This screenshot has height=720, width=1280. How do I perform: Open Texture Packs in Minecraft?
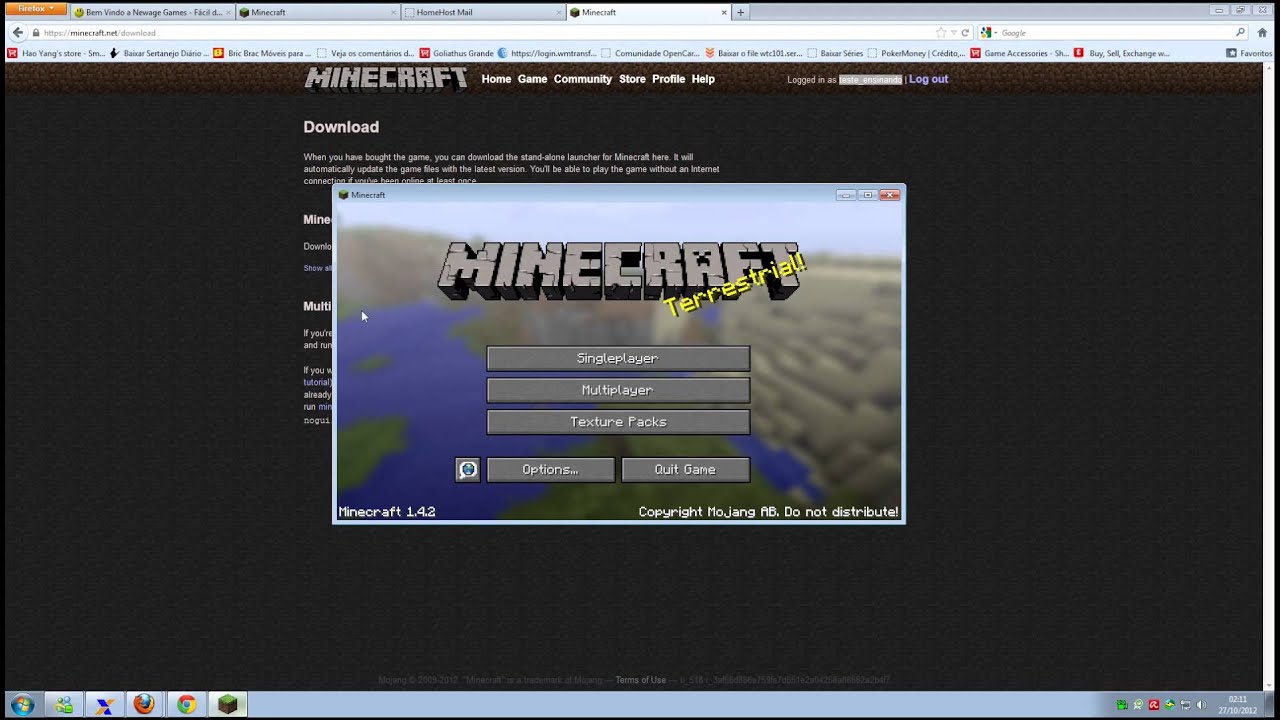point(618,422)
